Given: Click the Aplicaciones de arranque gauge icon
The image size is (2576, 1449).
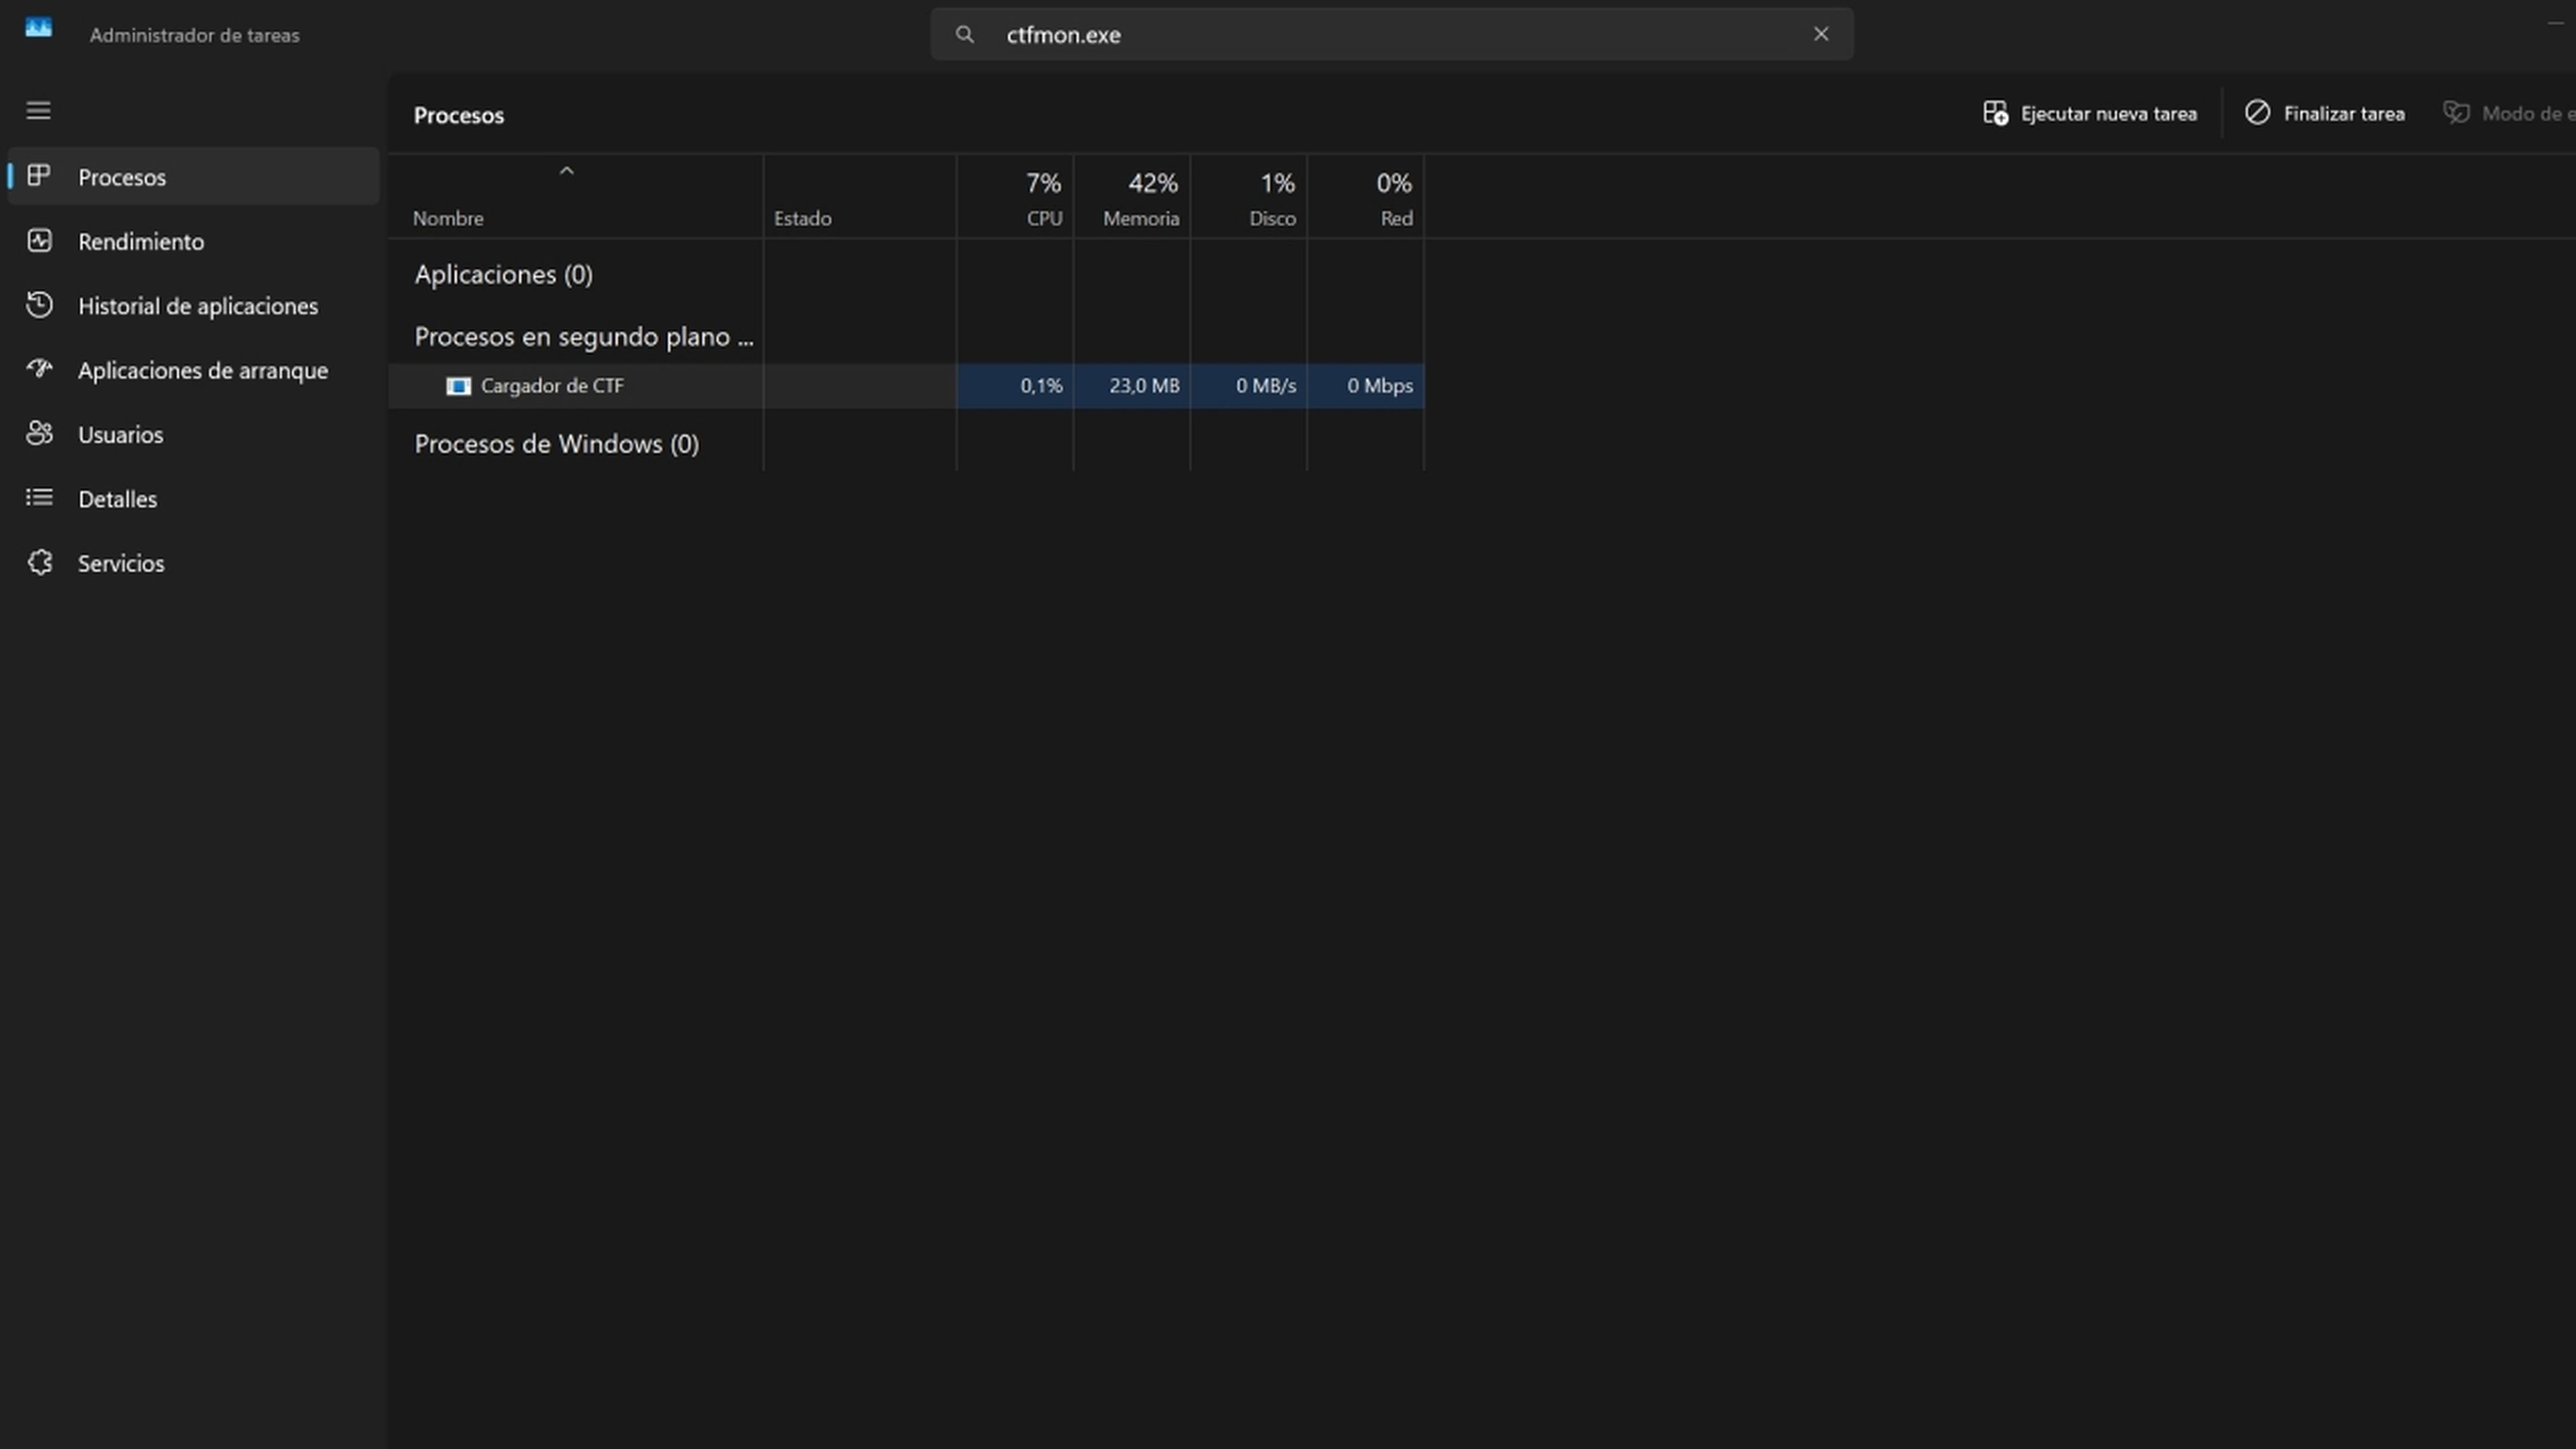Looking at the screenshot, I should click(39, 369).
